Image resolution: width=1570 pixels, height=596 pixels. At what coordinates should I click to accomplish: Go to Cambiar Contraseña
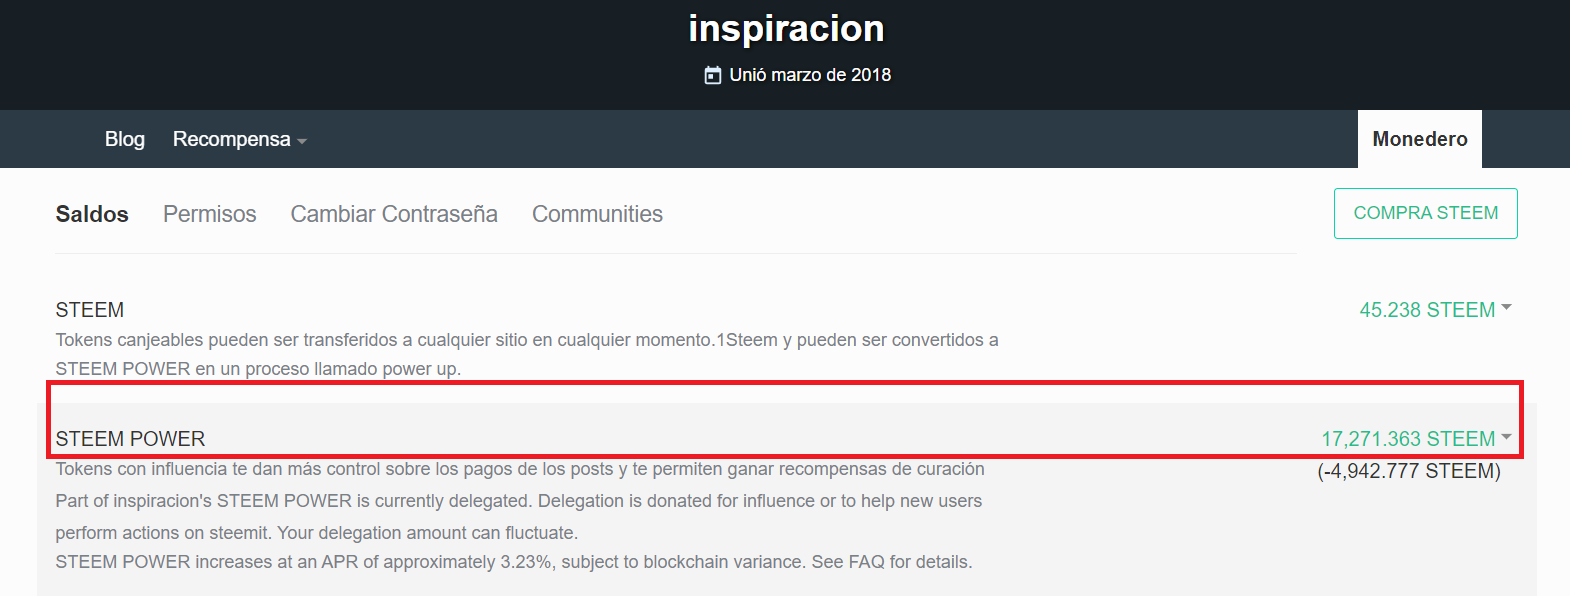coord(393,214)
